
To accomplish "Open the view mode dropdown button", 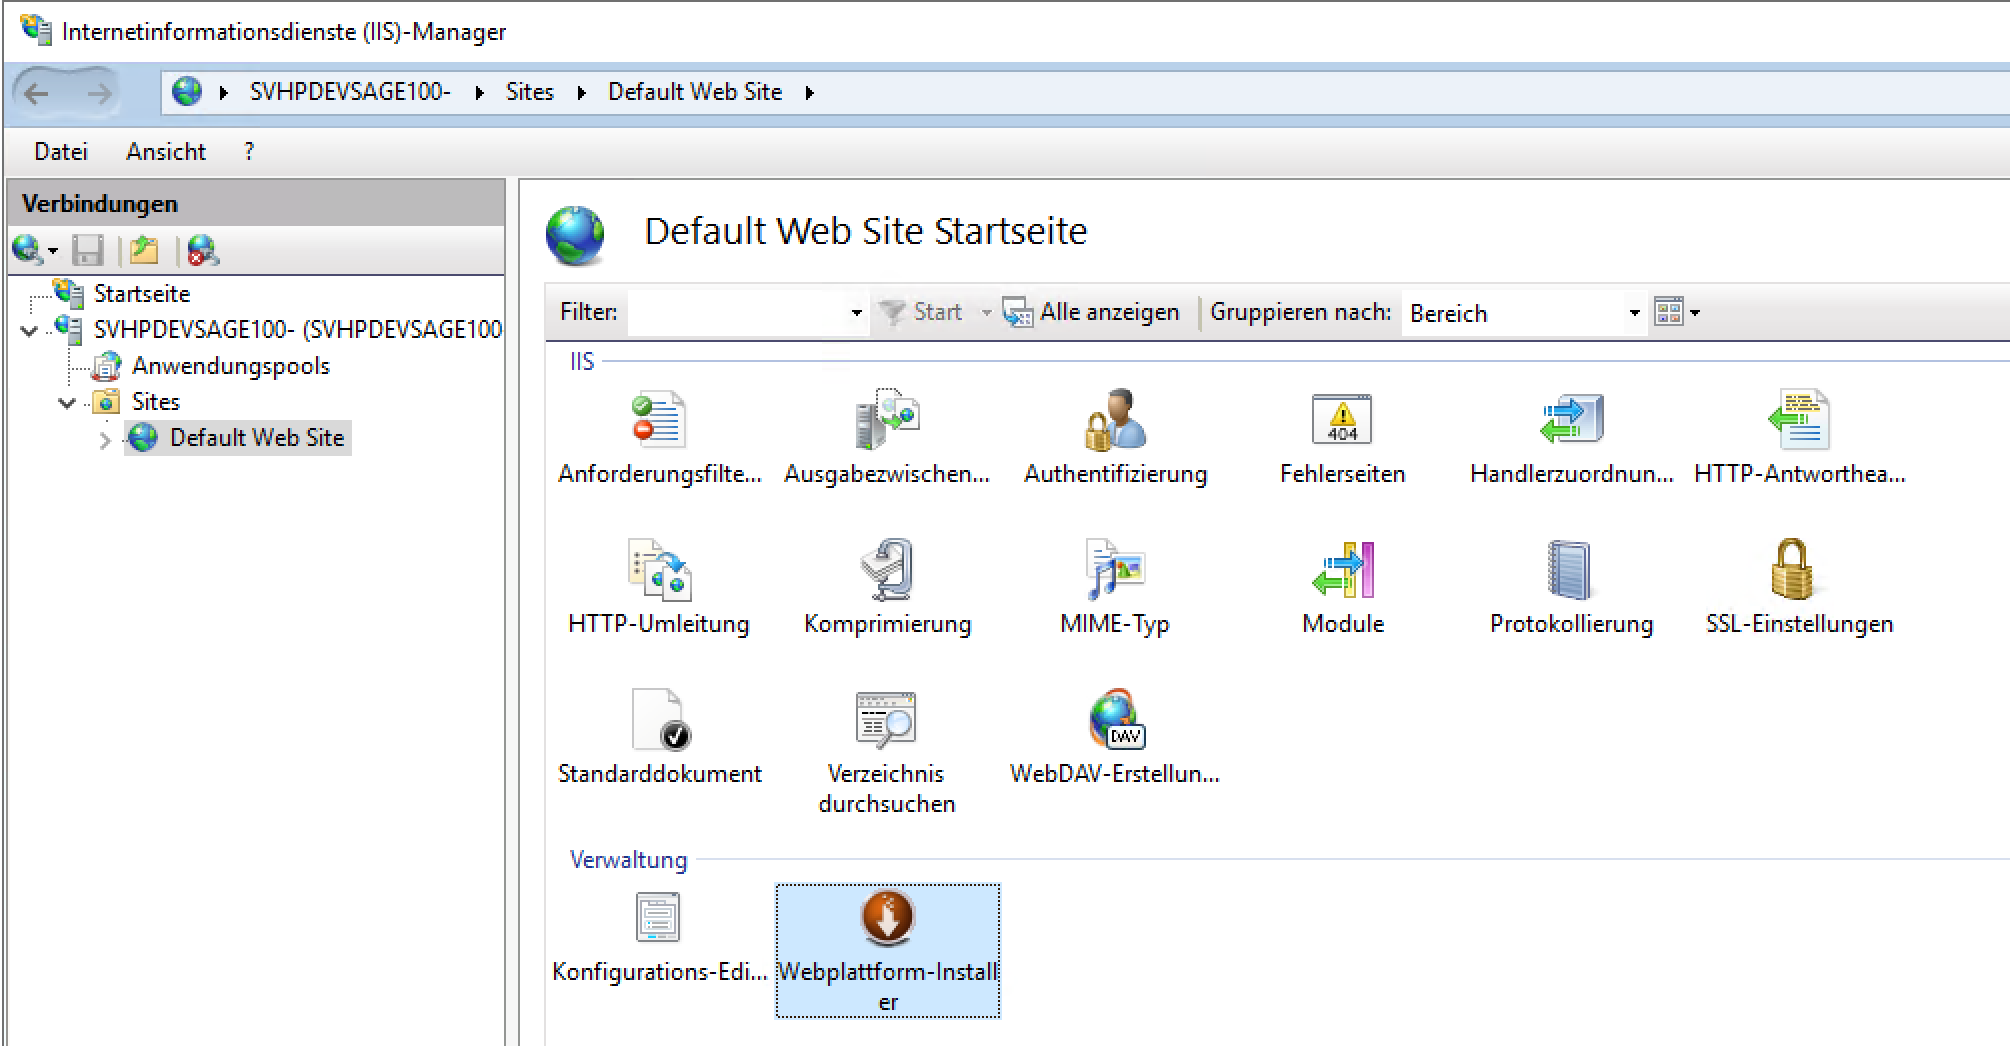I will 1677,312.
